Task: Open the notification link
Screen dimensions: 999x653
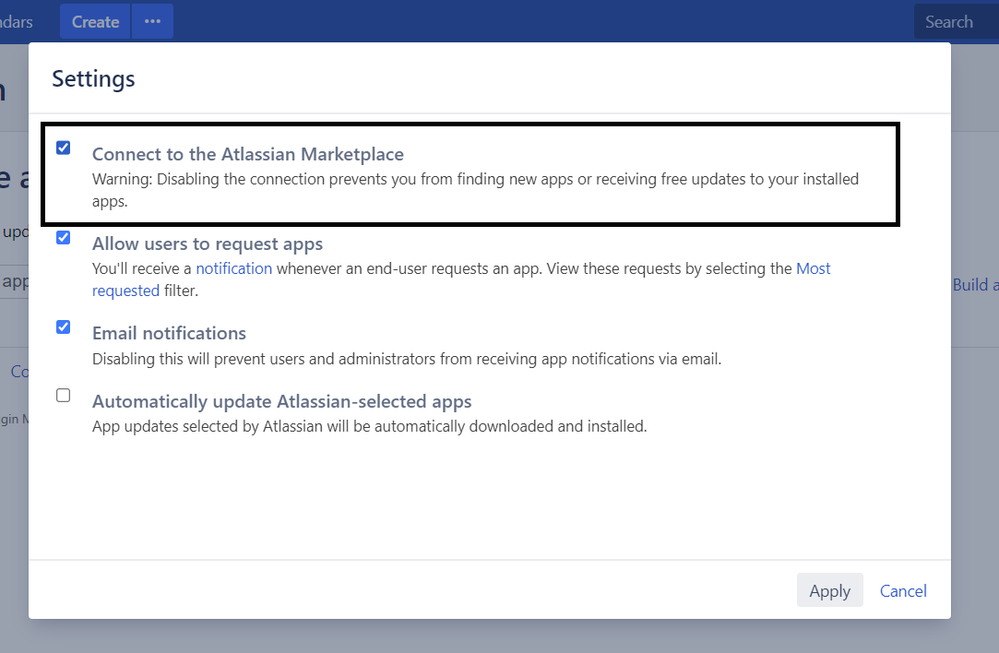Action: [x=234, y=268]
